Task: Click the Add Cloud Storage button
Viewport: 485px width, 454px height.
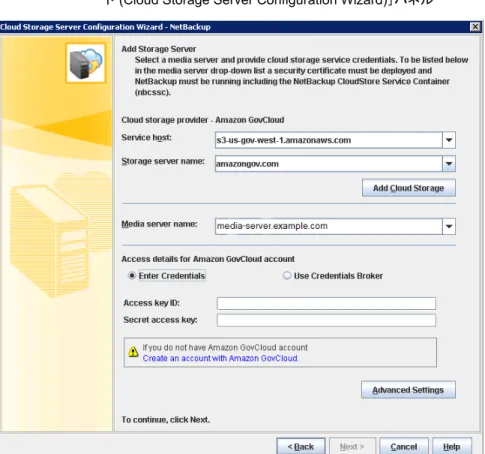Action: [409, 188]
